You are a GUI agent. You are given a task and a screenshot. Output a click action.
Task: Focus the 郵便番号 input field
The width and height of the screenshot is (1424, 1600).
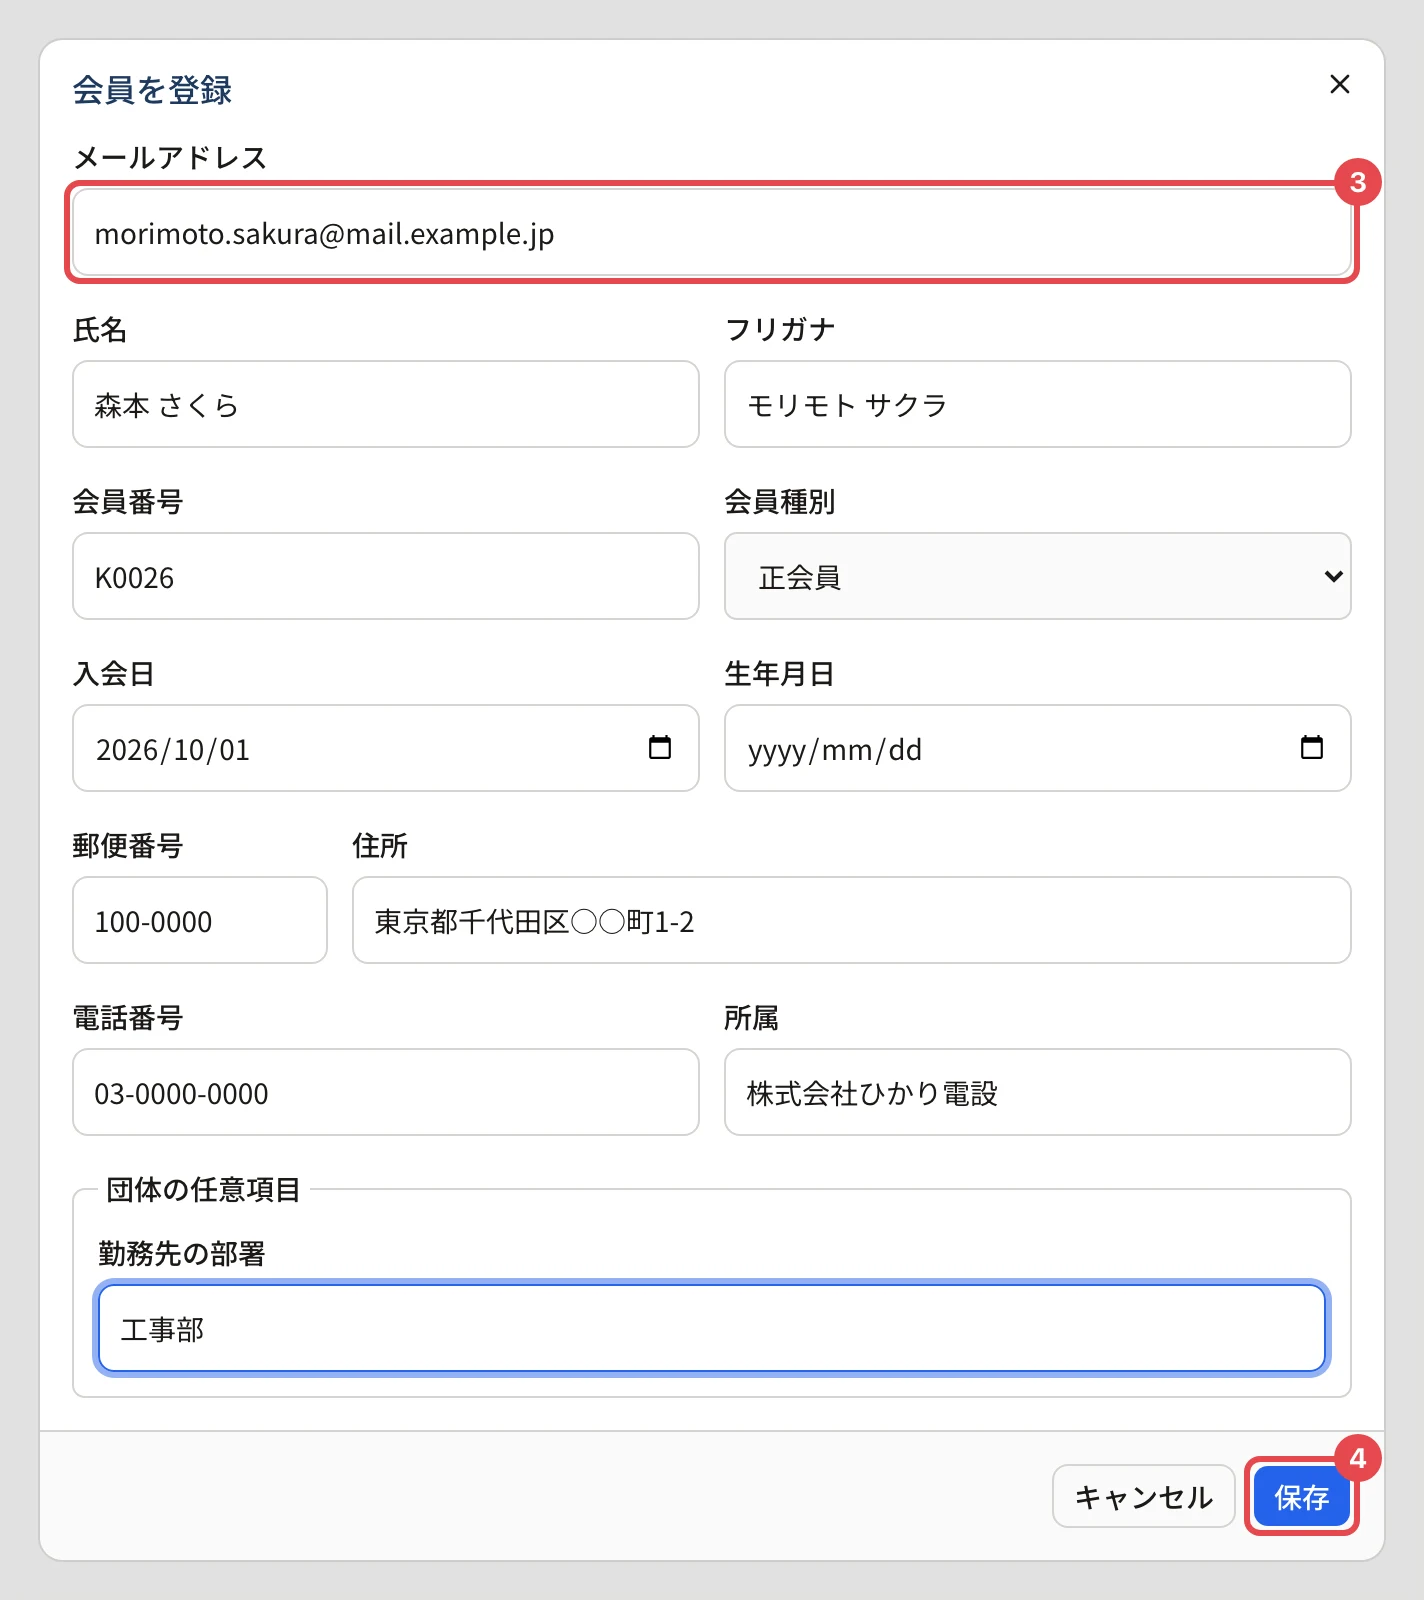tap(200, 920)
